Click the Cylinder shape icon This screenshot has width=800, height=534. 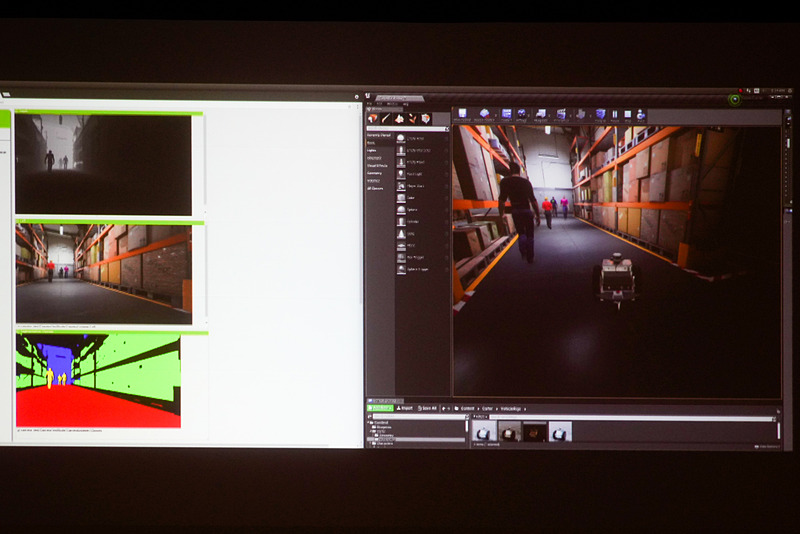pyautogui.click(x=401, y=221)
